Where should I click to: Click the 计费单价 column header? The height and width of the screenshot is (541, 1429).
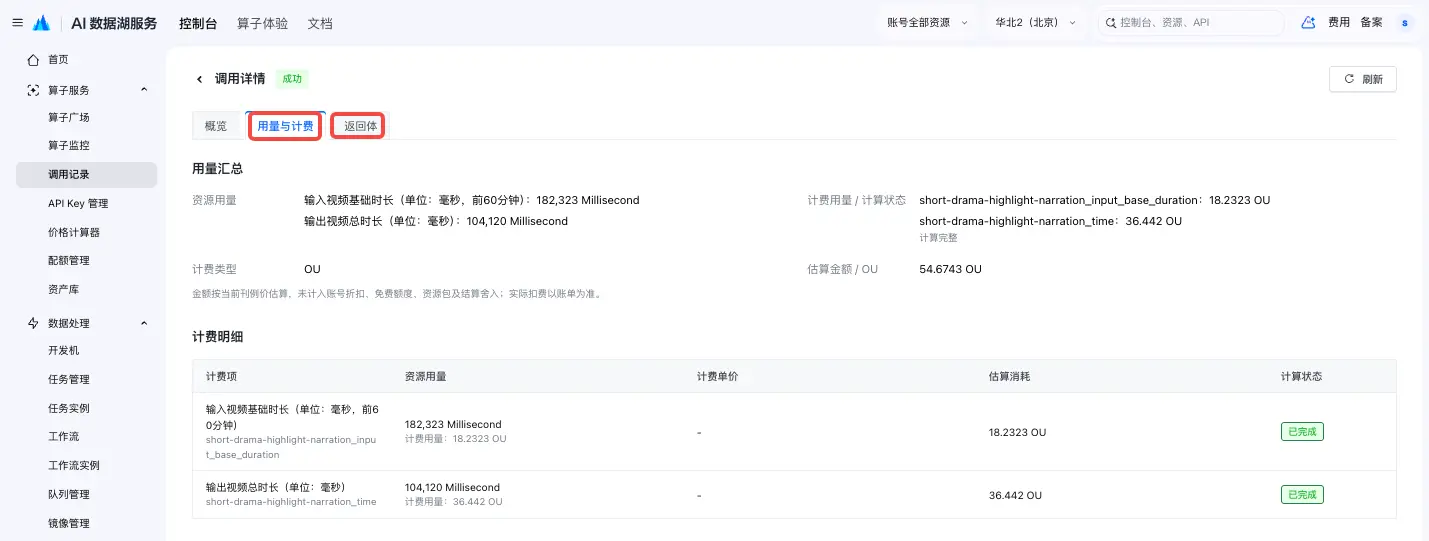(717, 377)
